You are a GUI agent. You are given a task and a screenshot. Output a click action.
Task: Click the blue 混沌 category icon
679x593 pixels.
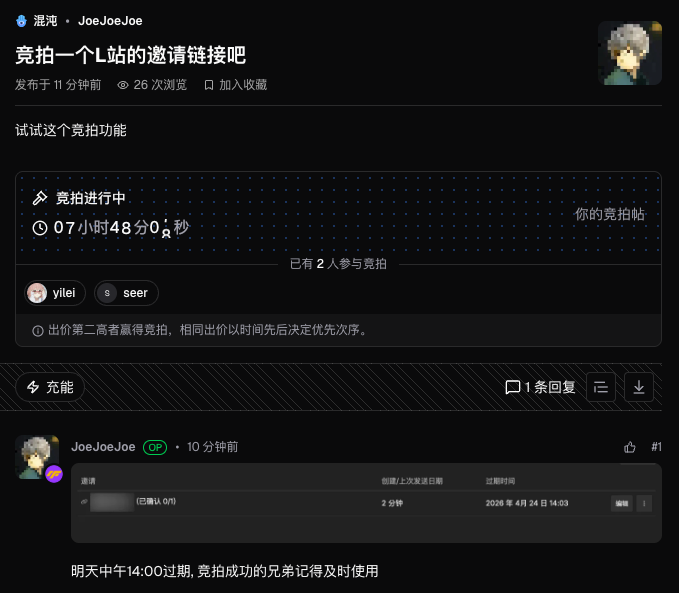pos(21,21)
